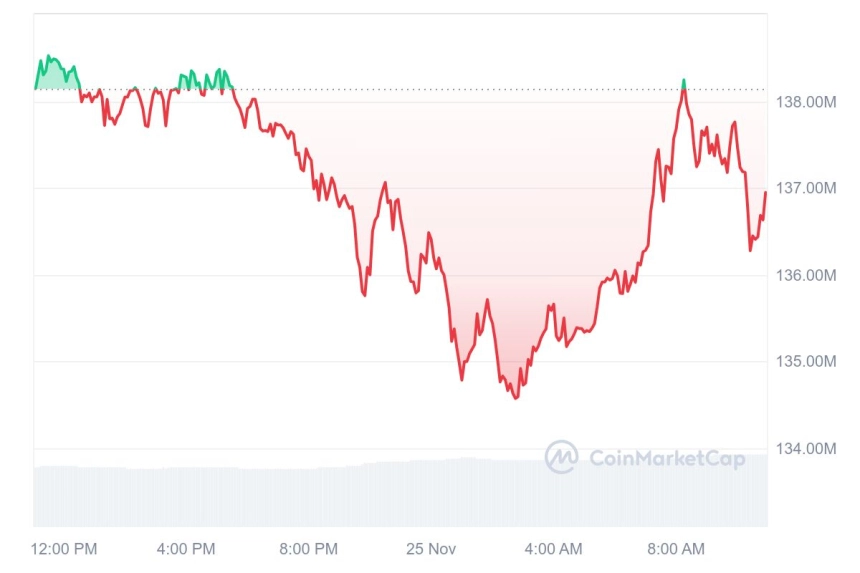Image resolution: width=860 pixels, height=573 pixels.
Task: Click the lowest red trough of the chart
Action: point(516,397)
